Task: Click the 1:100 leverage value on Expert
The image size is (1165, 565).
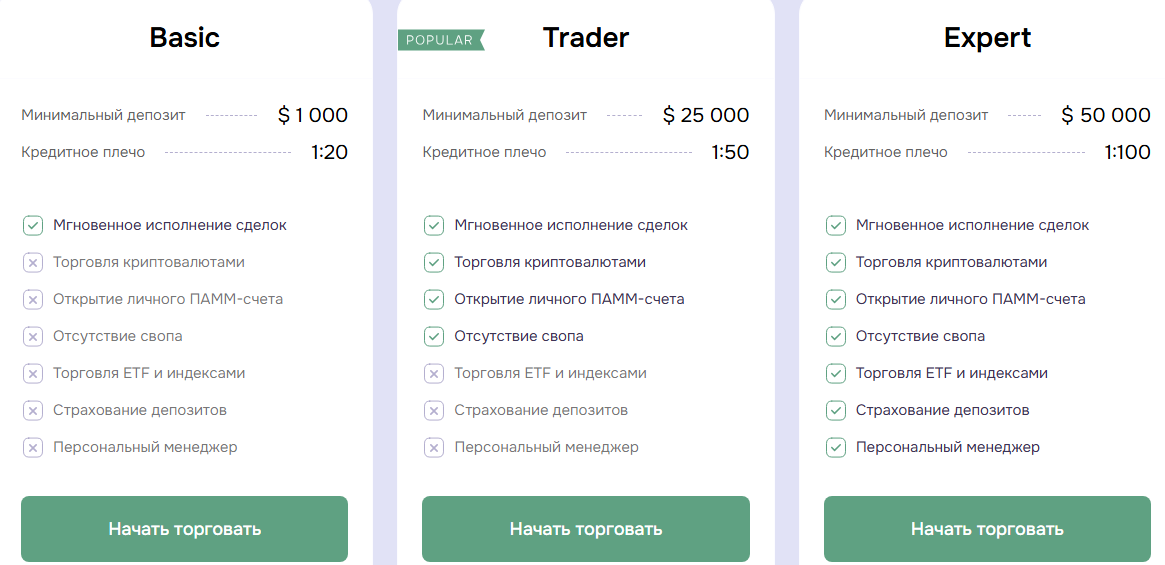Action: (1127, 153)
